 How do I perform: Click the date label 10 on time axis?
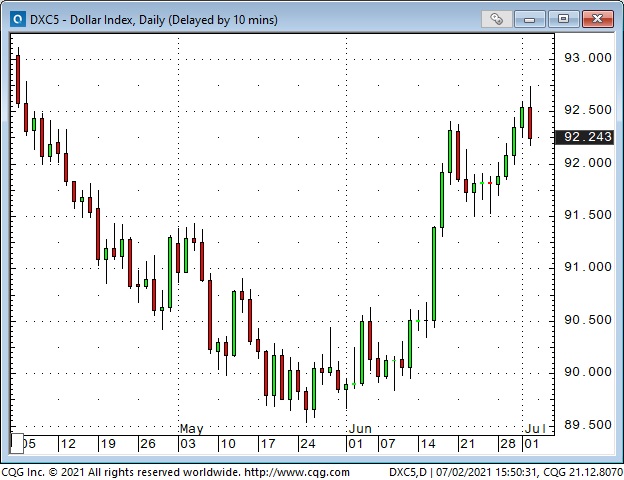click(x=228, y=444)
